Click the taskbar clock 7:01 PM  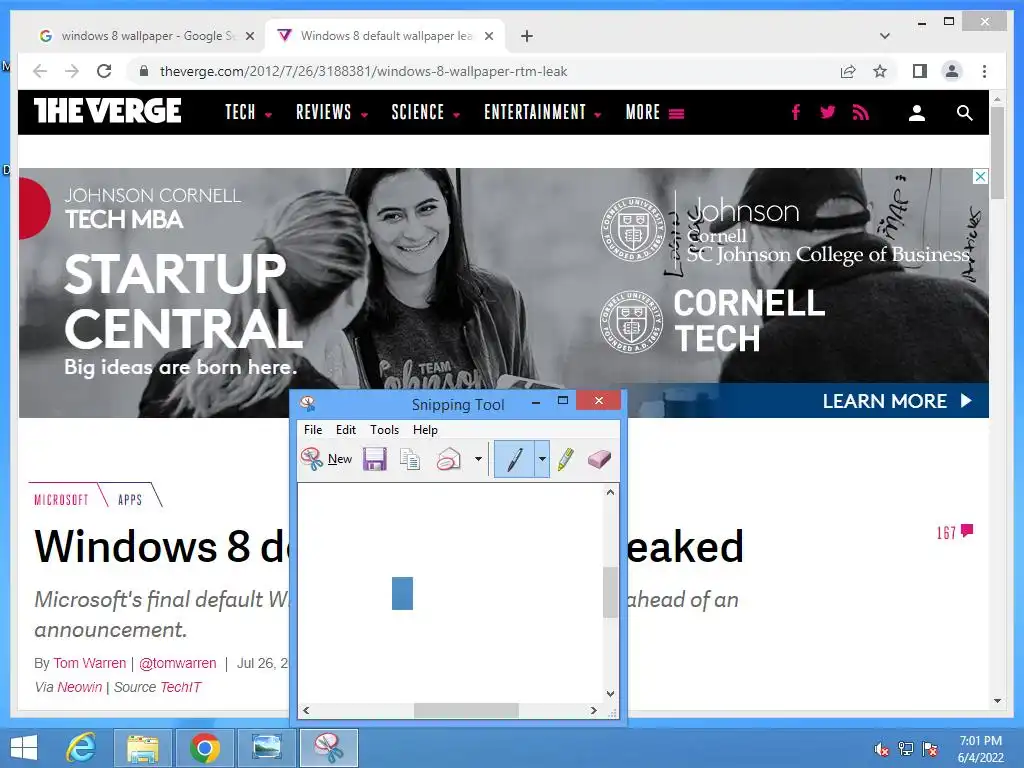point(980,748)
